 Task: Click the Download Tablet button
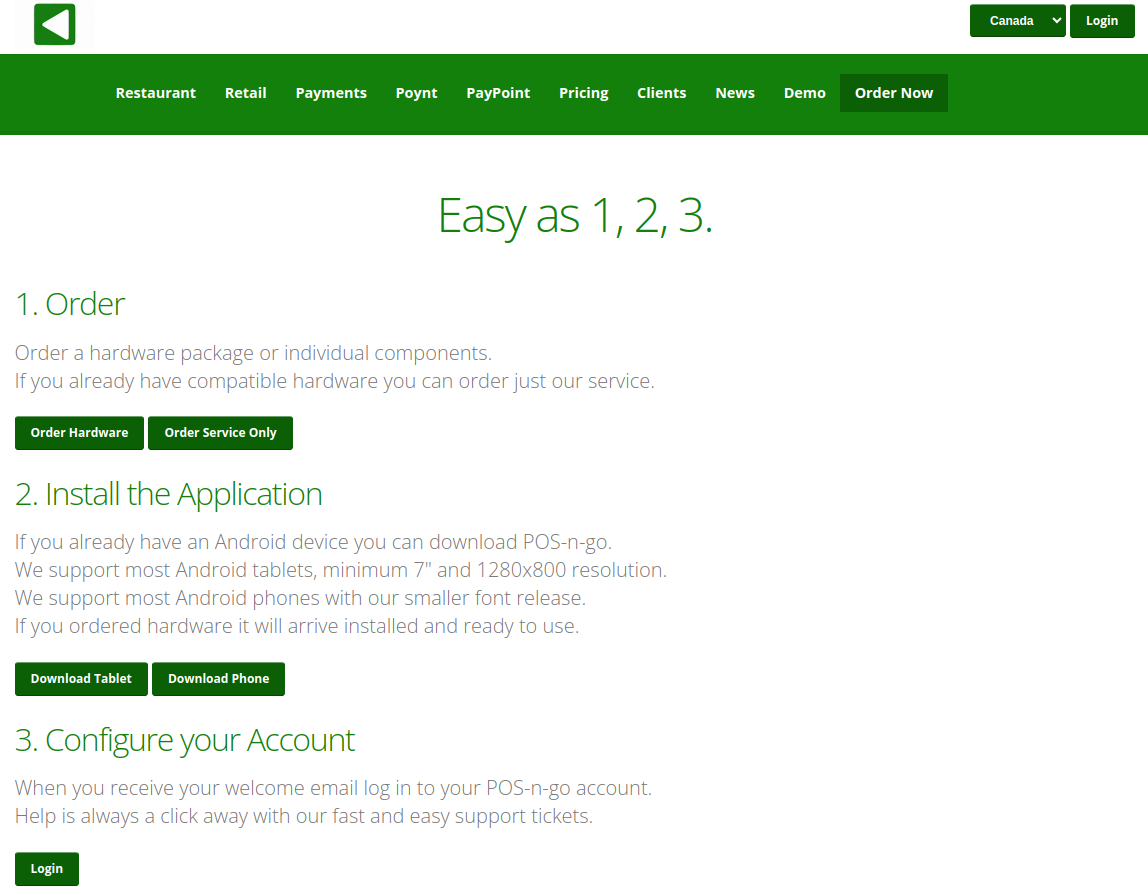[x=81, y=679]
